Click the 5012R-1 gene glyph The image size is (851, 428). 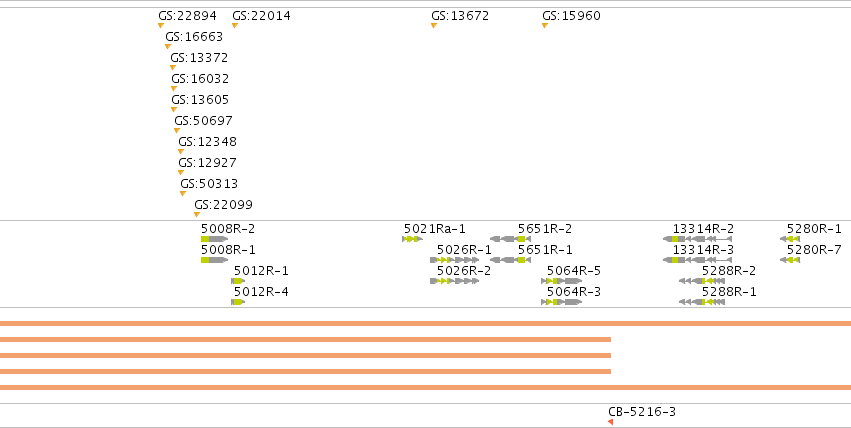[238, 281]
